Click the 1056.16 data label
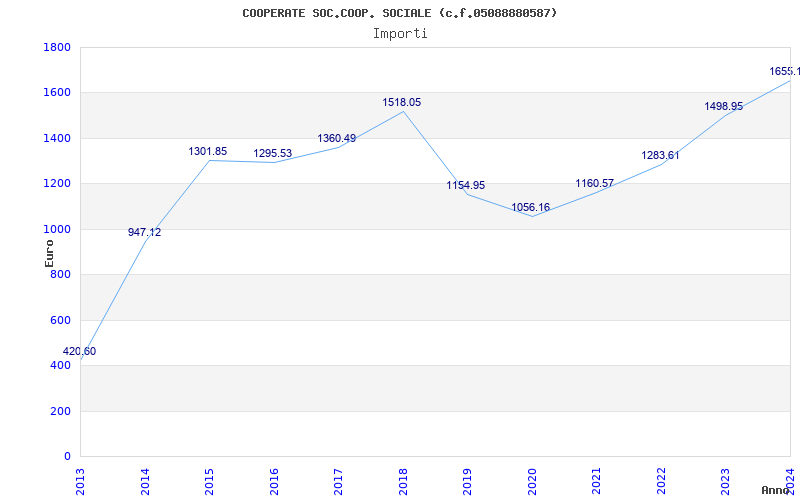The height and width of the screenshot is (500, 800). (531, 207)
